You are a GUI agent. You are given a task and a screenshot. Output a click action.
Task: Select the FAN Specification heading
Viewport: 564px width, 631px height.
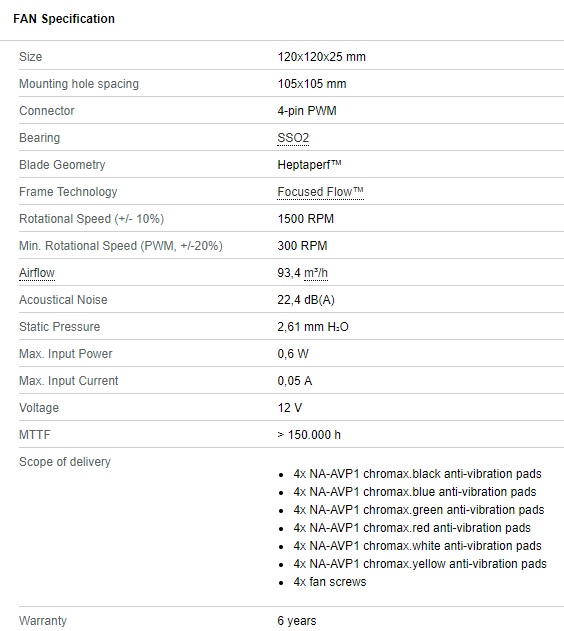point(64,19)
